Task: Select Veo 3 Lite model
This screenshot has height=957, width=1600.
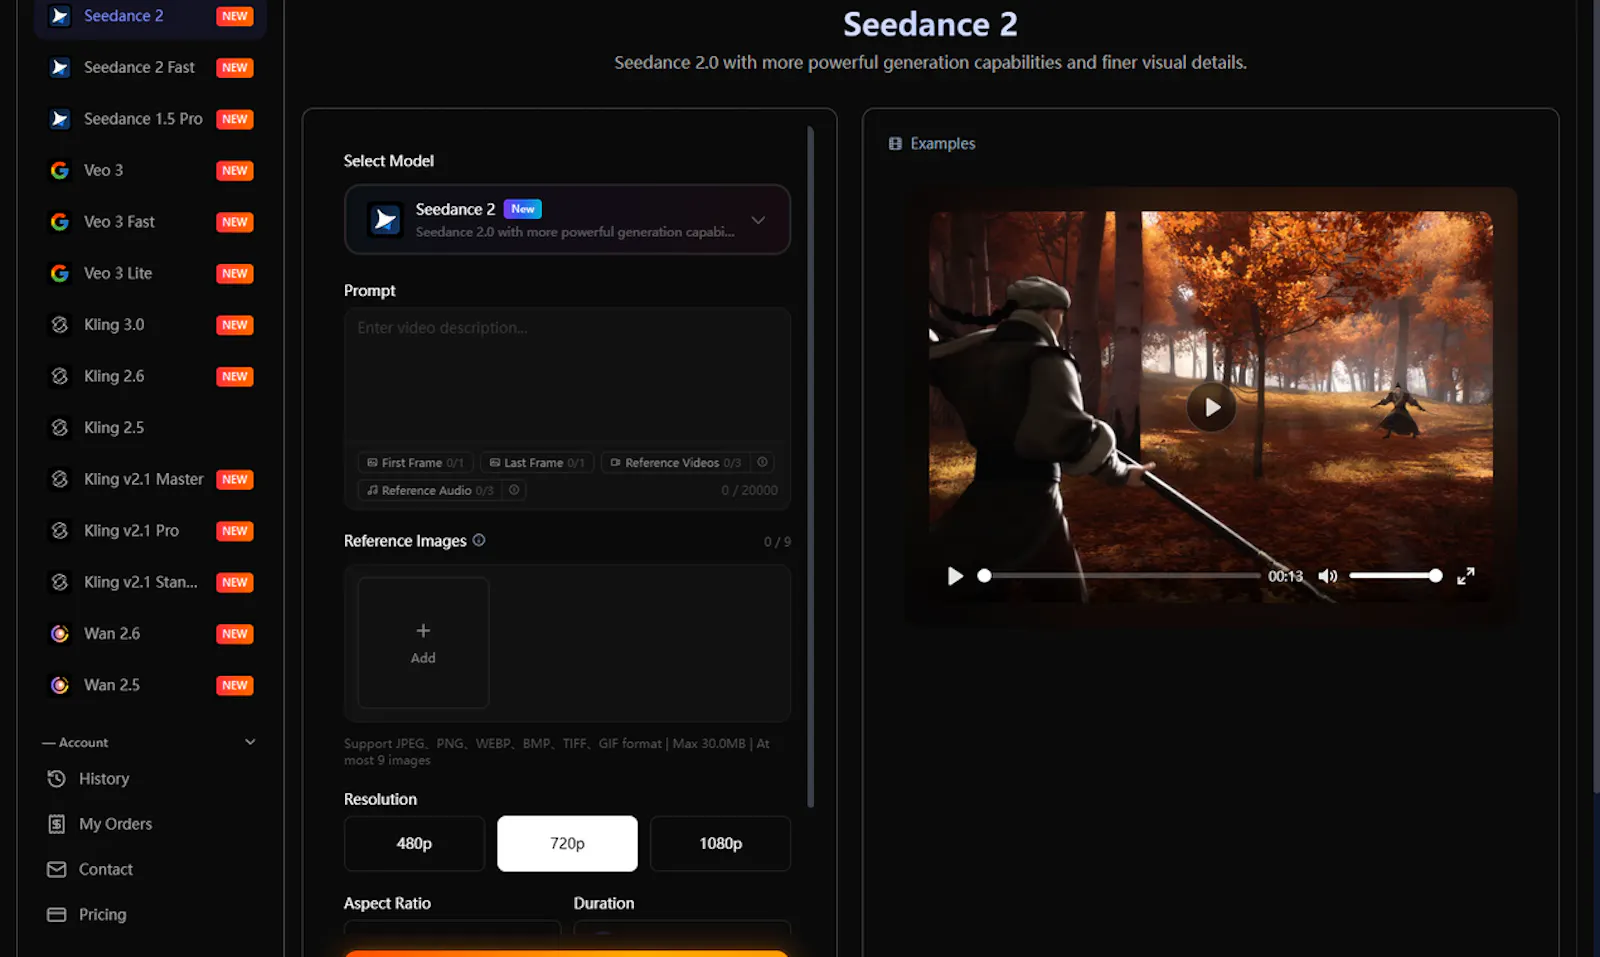Action: (150, 273)
